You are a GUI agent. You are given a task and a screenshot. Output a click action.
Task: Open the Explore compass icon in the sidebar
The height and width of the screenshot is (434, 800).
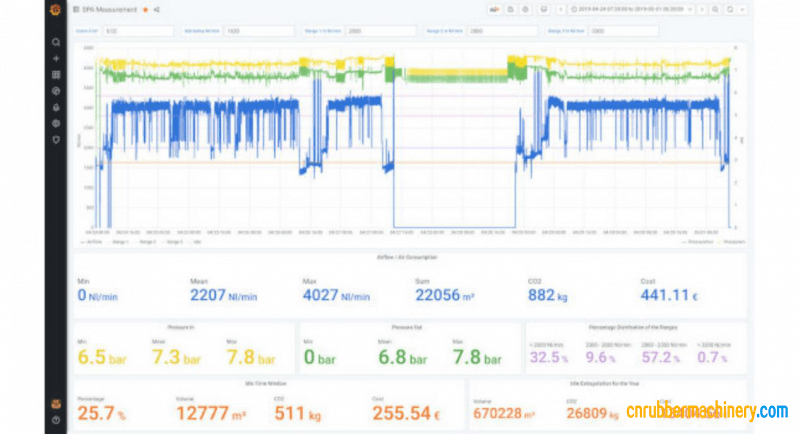pyautogui.click(x=55, y=90)
